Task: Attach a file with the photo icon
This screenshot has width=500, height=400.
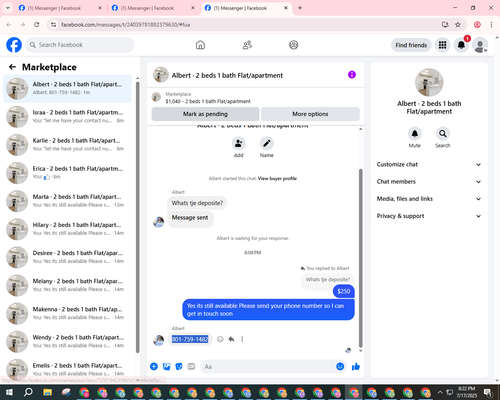Action: pyautogui.click(x=166, y=367)
